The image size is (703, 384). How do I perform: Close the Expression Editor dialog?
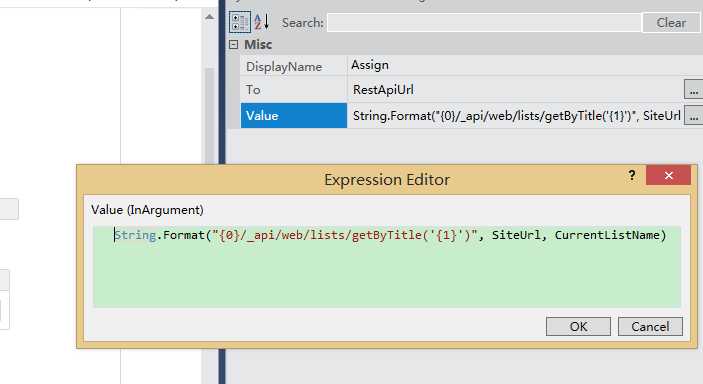[x=668, y=175]
